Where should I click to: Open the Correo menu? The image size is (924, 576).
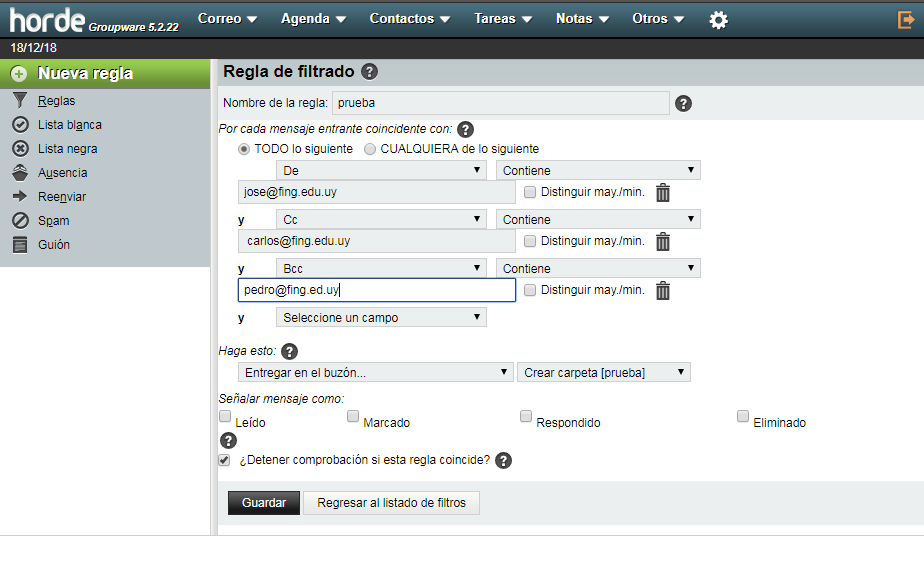pos(227,19)
